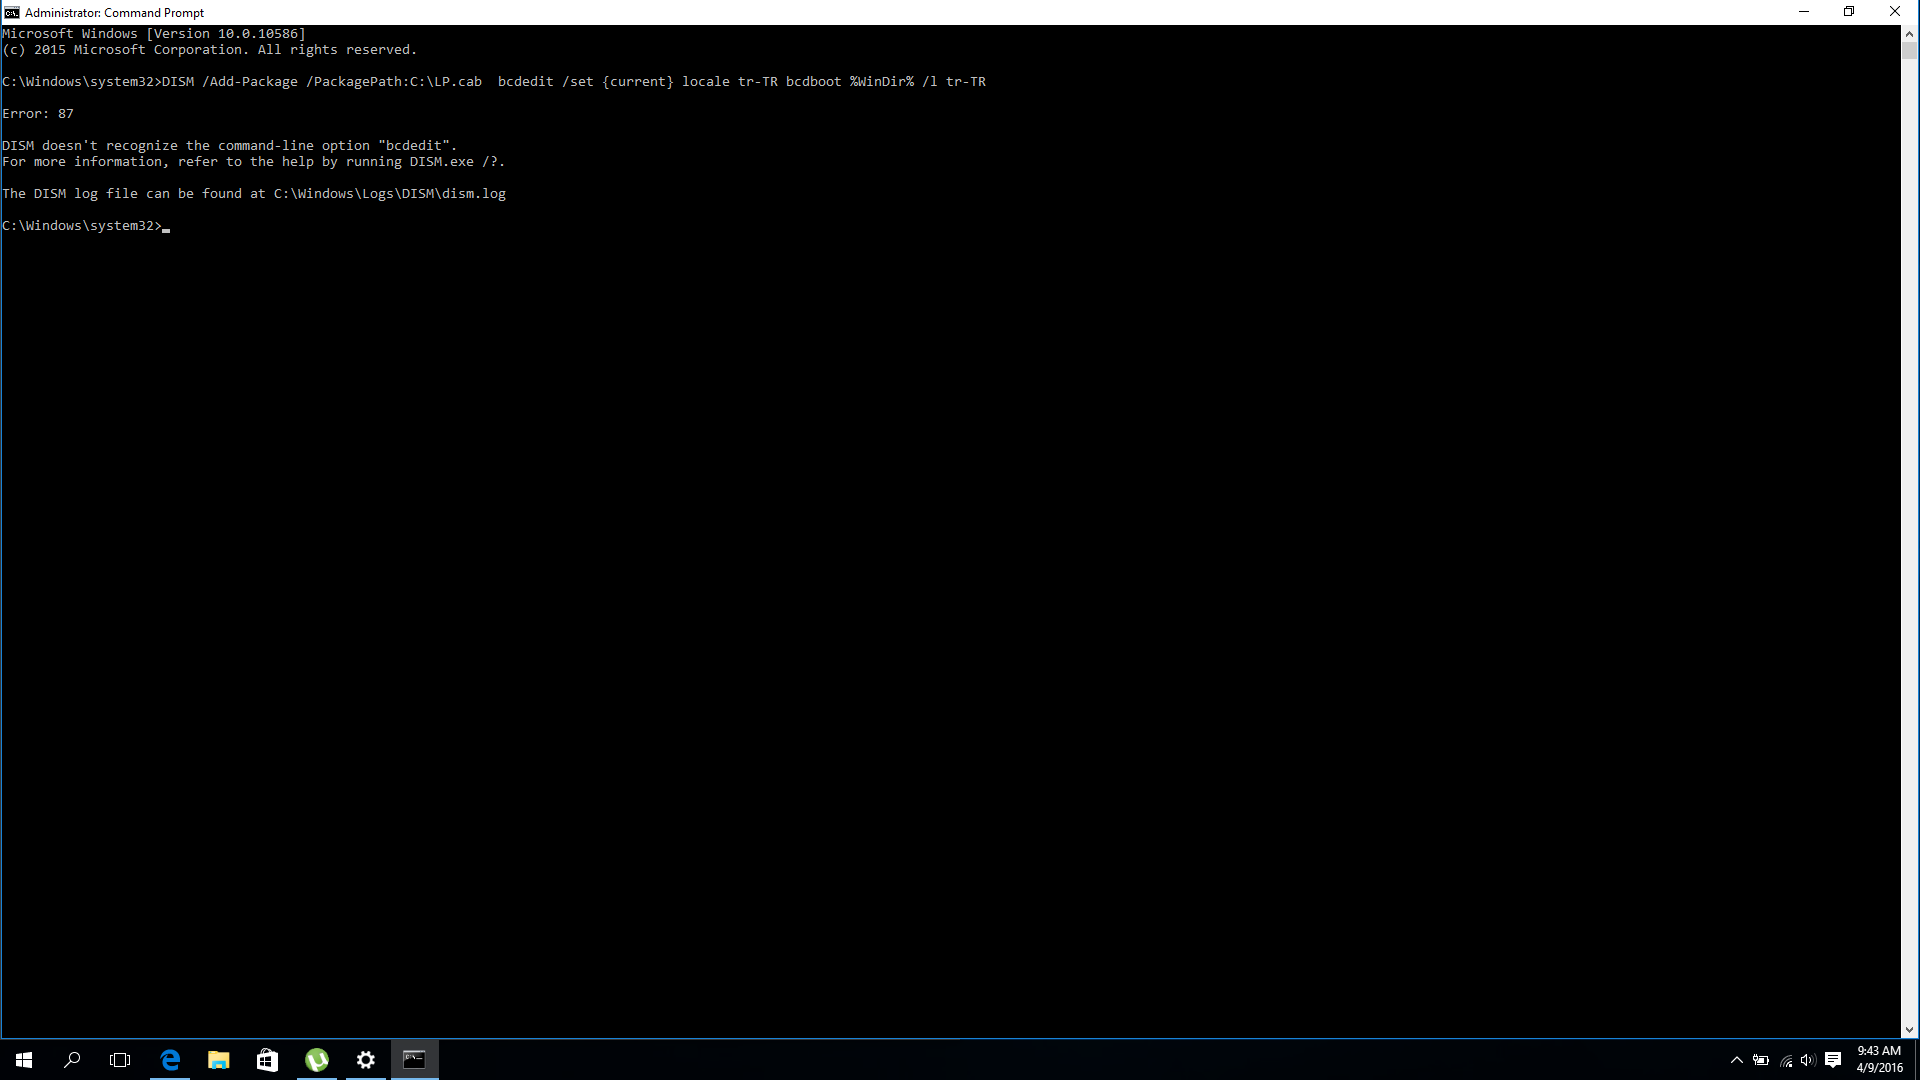Close the Command Prompt window
The width and height of the screenshot is (1920, 1080).
pyautogui.click(x=1895, y=12)
